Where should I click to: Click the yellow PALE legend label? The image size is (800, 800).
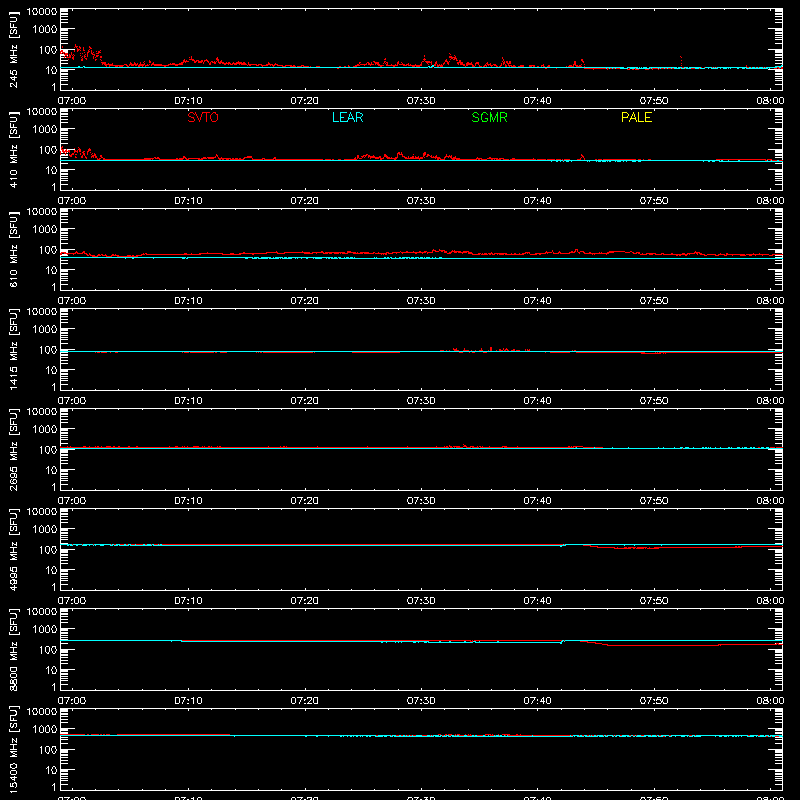[x=636, y=117]
